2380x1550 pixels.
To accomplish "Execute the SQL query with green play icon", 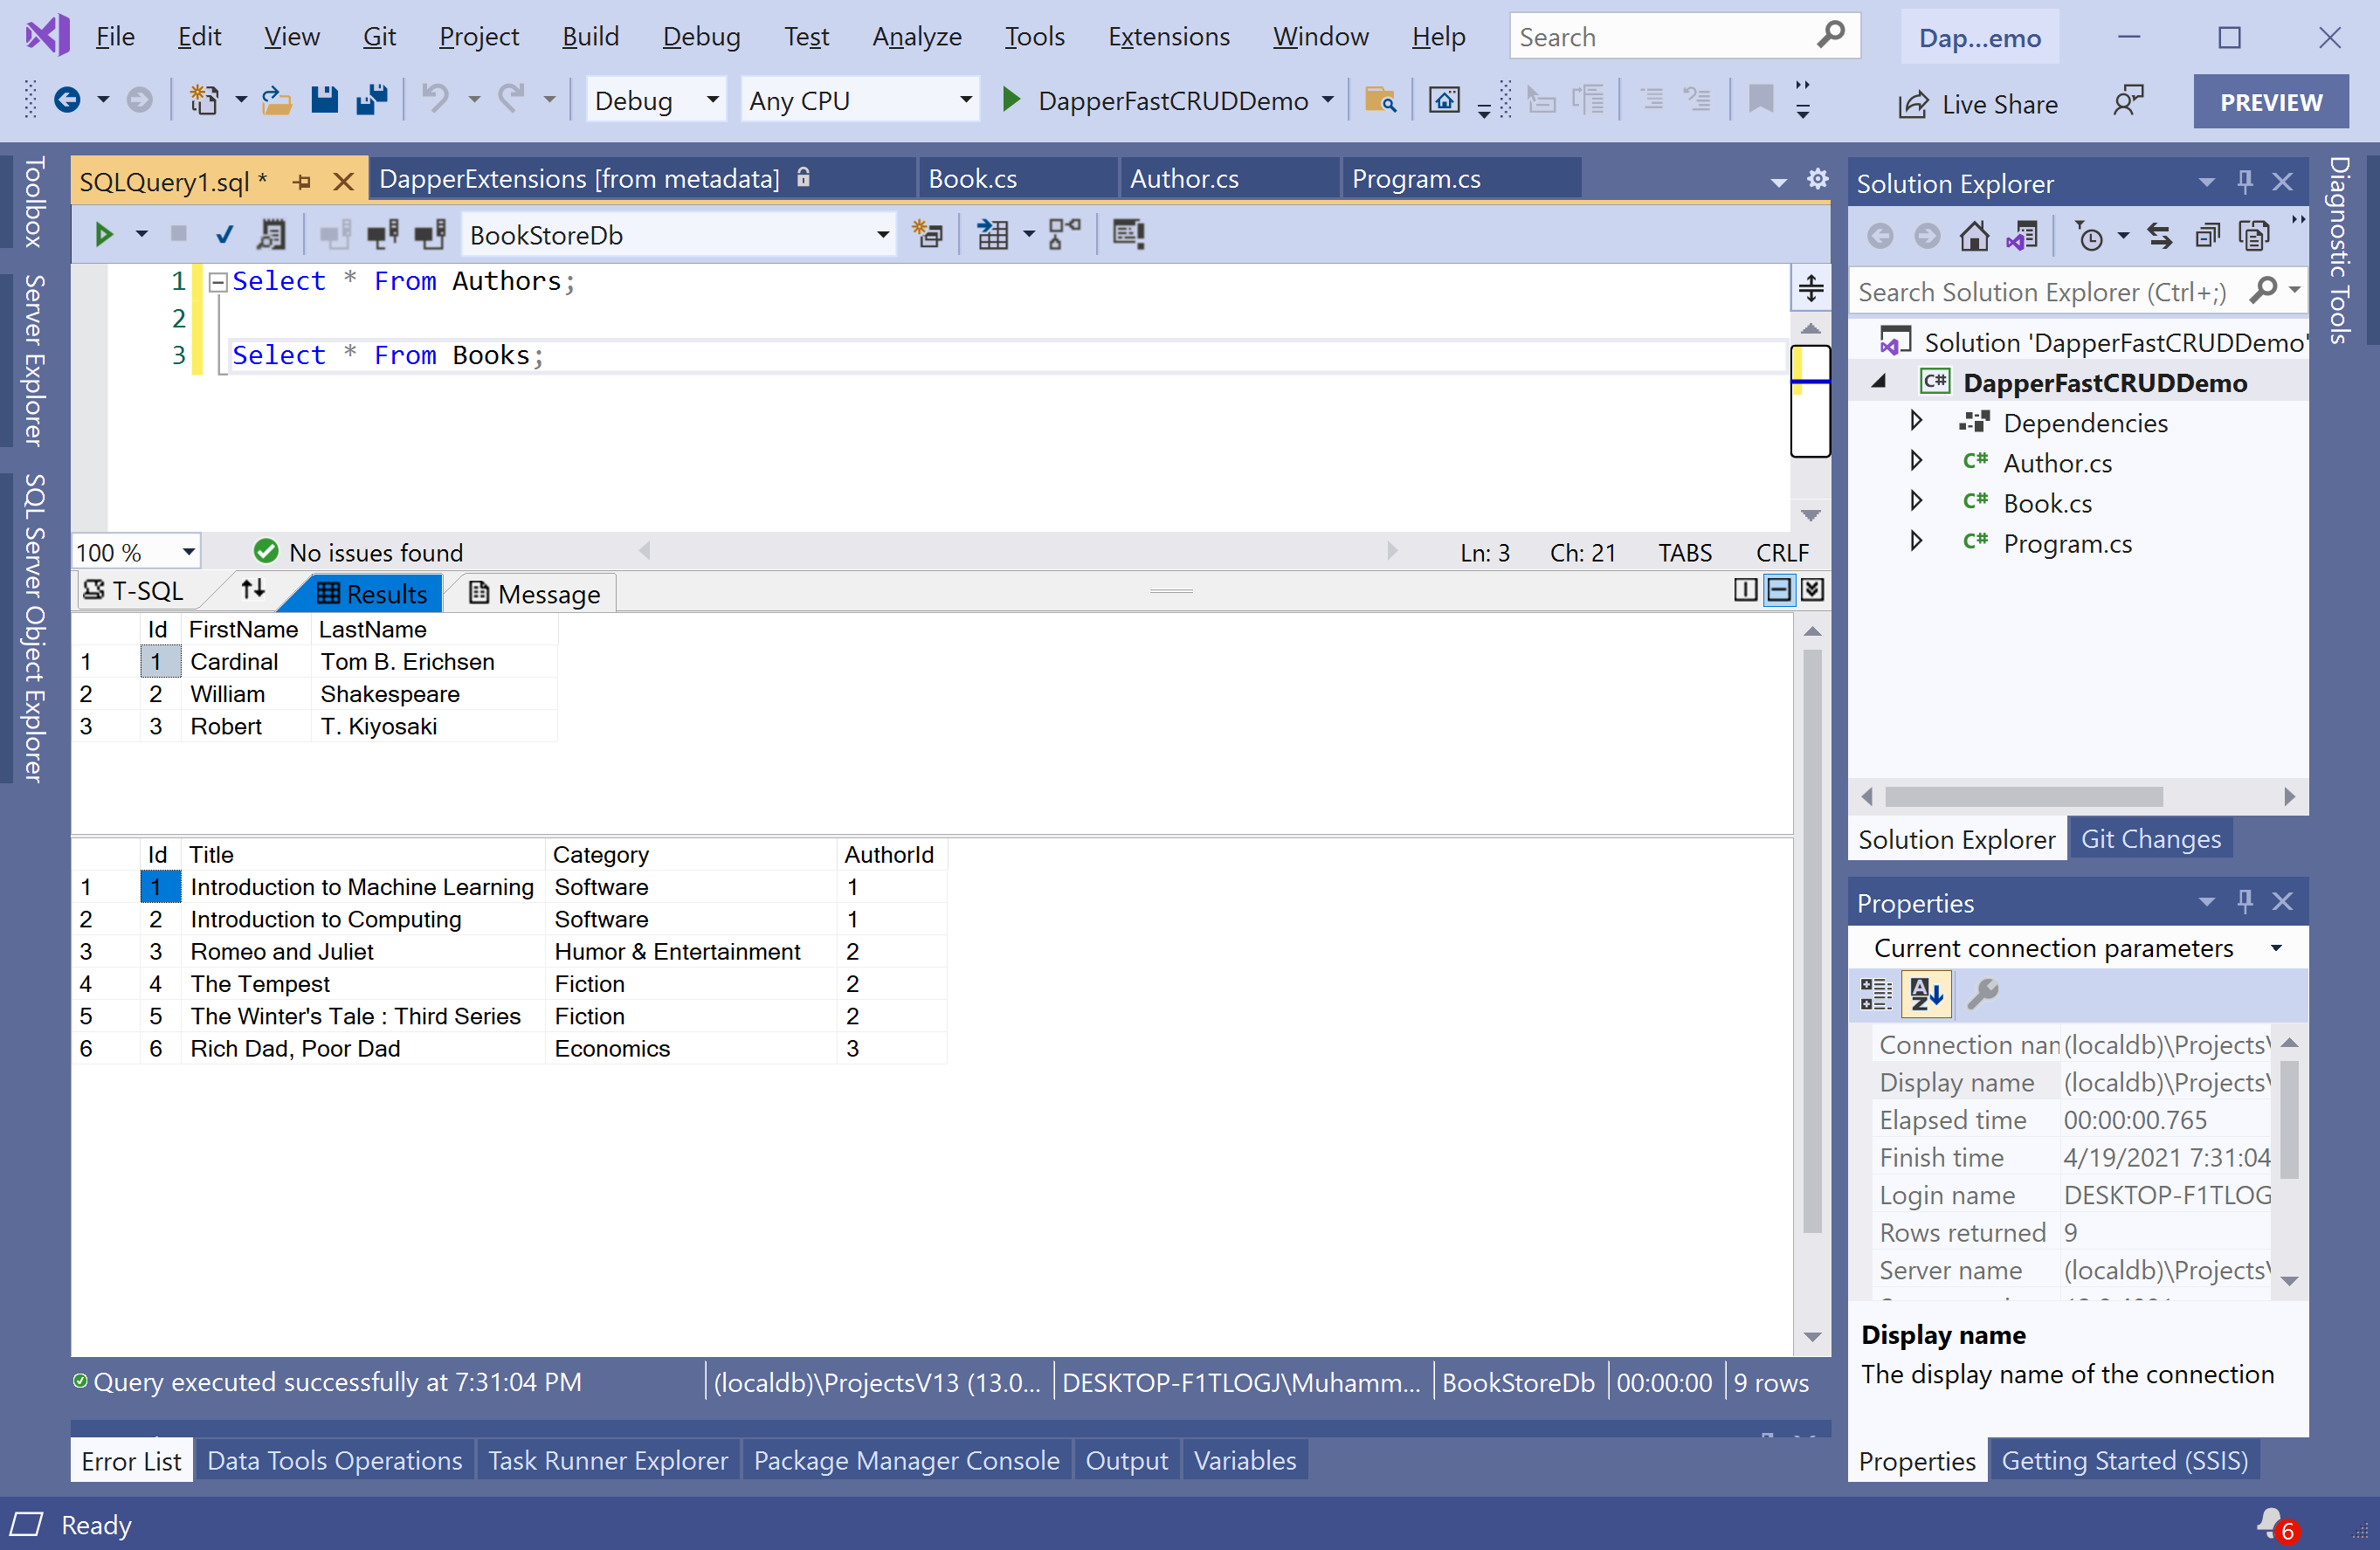I will coord(103,235).
